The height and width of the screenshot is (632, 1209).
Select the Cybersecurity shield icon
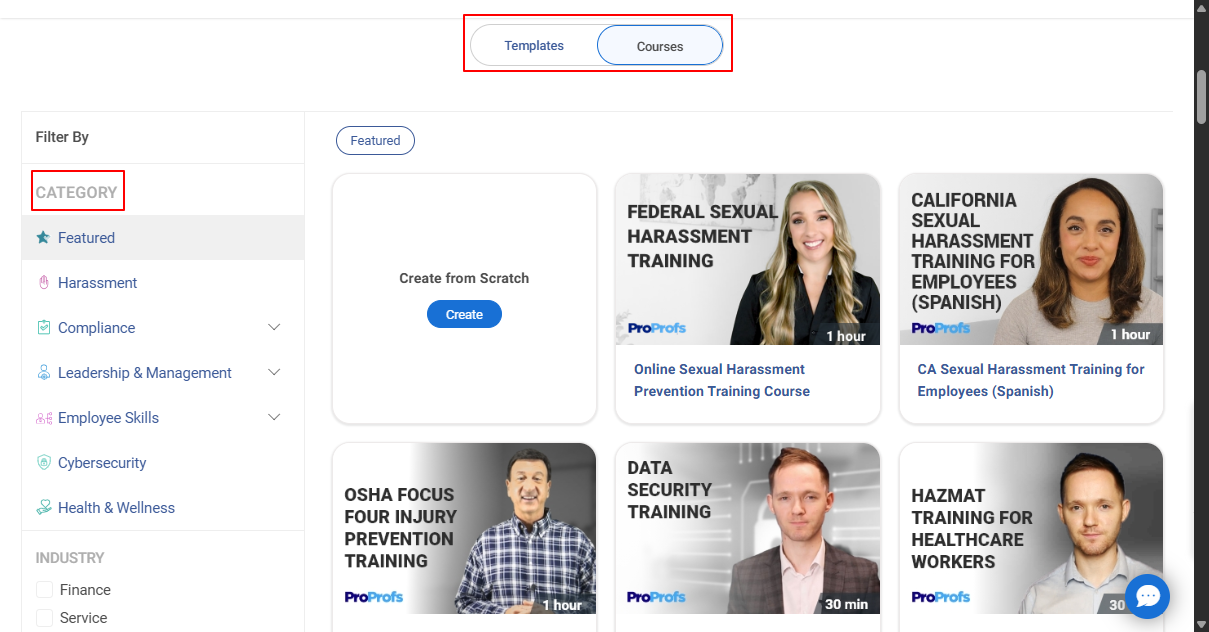[x=44, y=462]
